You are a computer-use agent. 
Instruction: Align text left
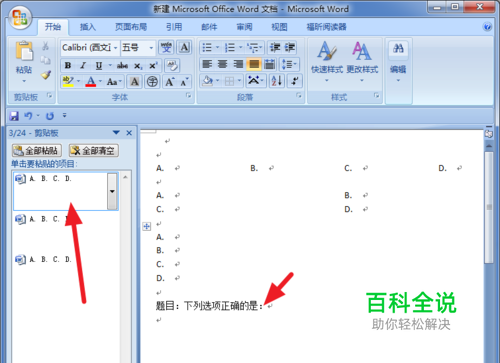tap(207, 64)
